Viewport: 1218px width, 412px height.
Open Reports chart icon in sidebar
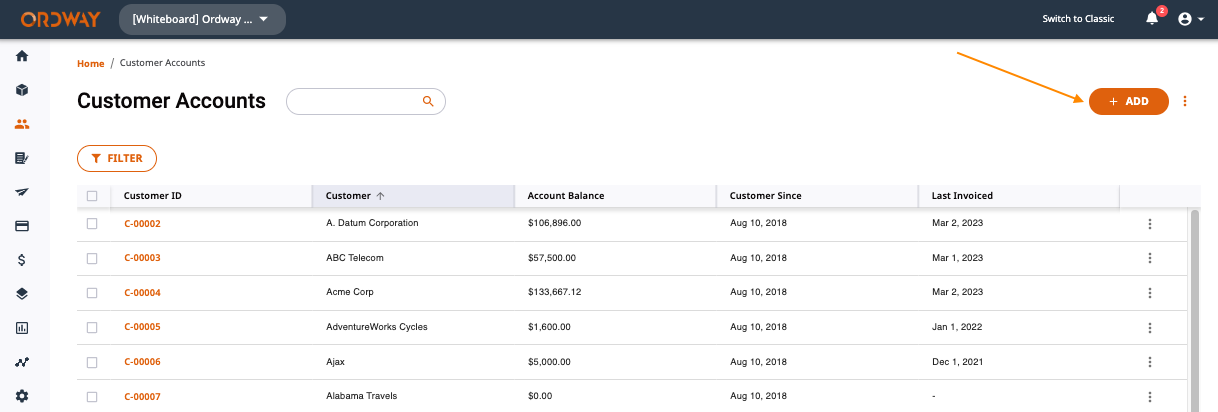point(22,328)
